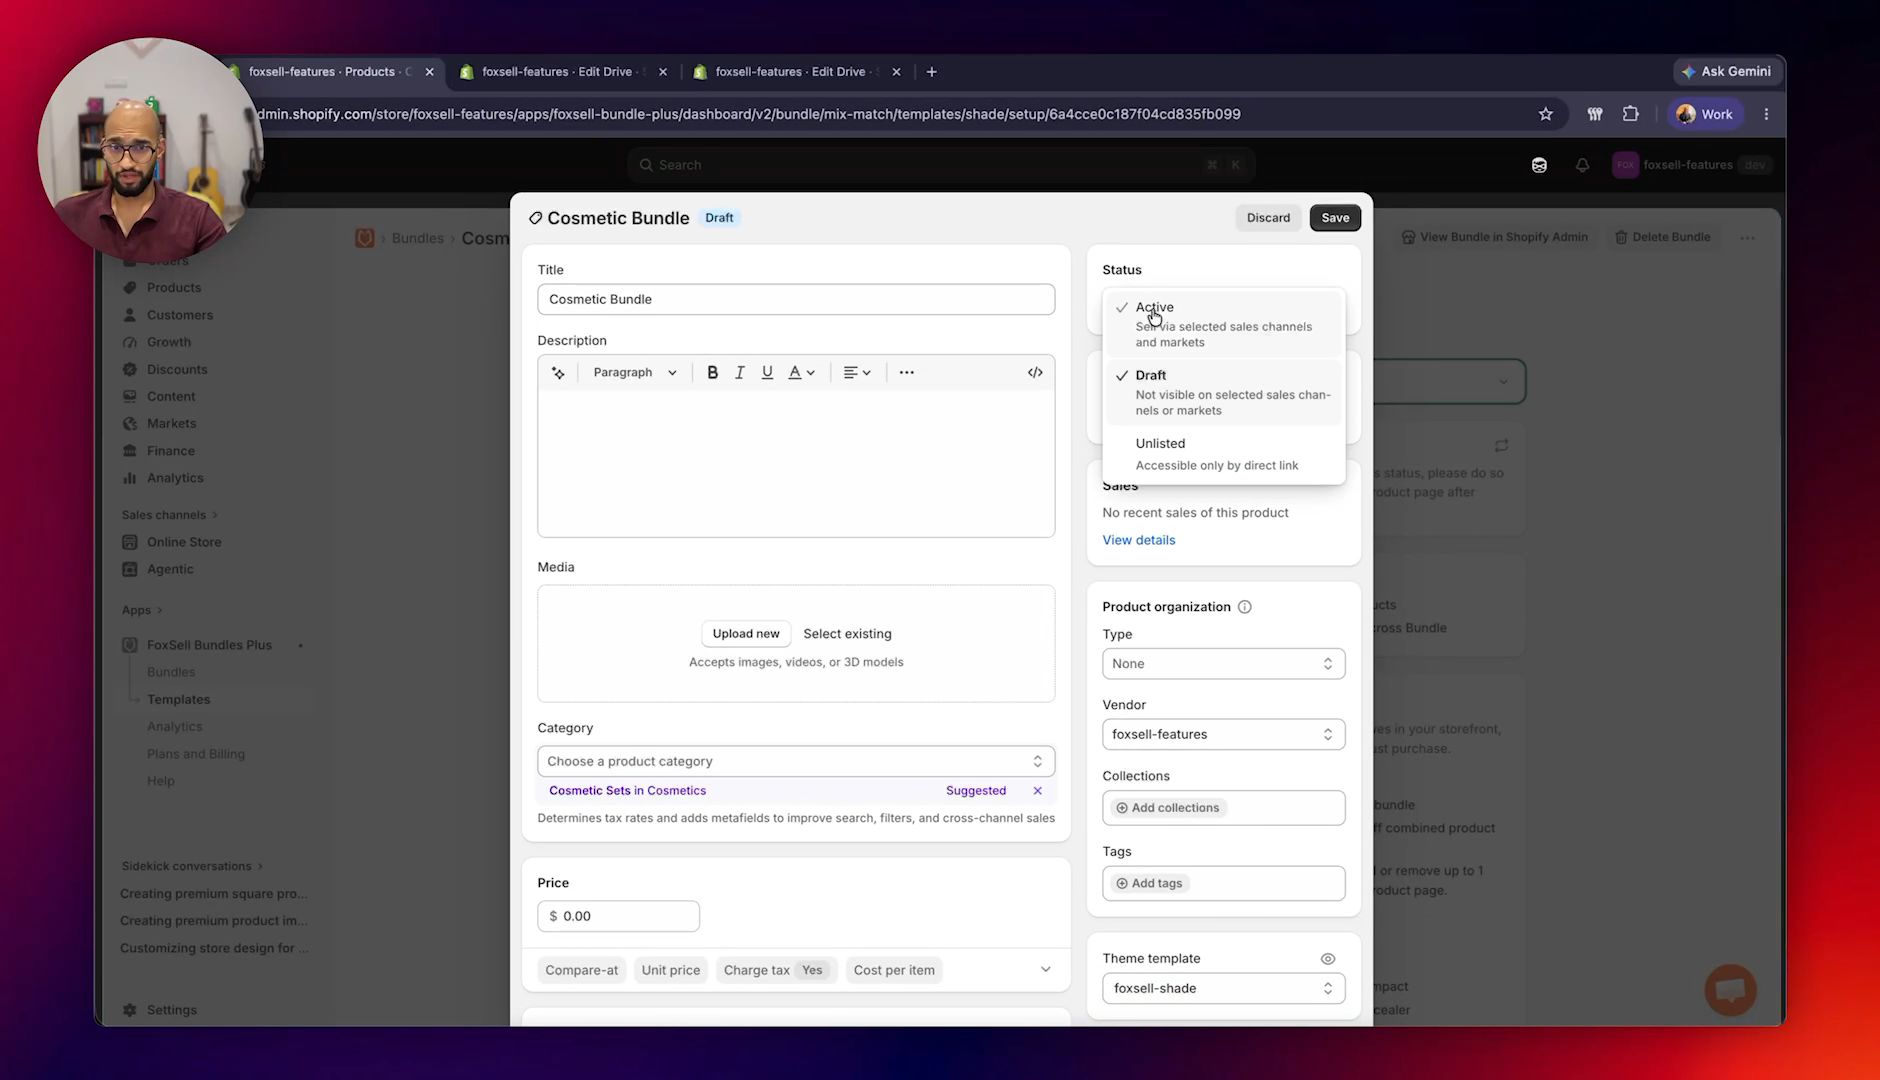Toggle underline formatting in description editor
1880x1080 pixels.
point(767,372)
